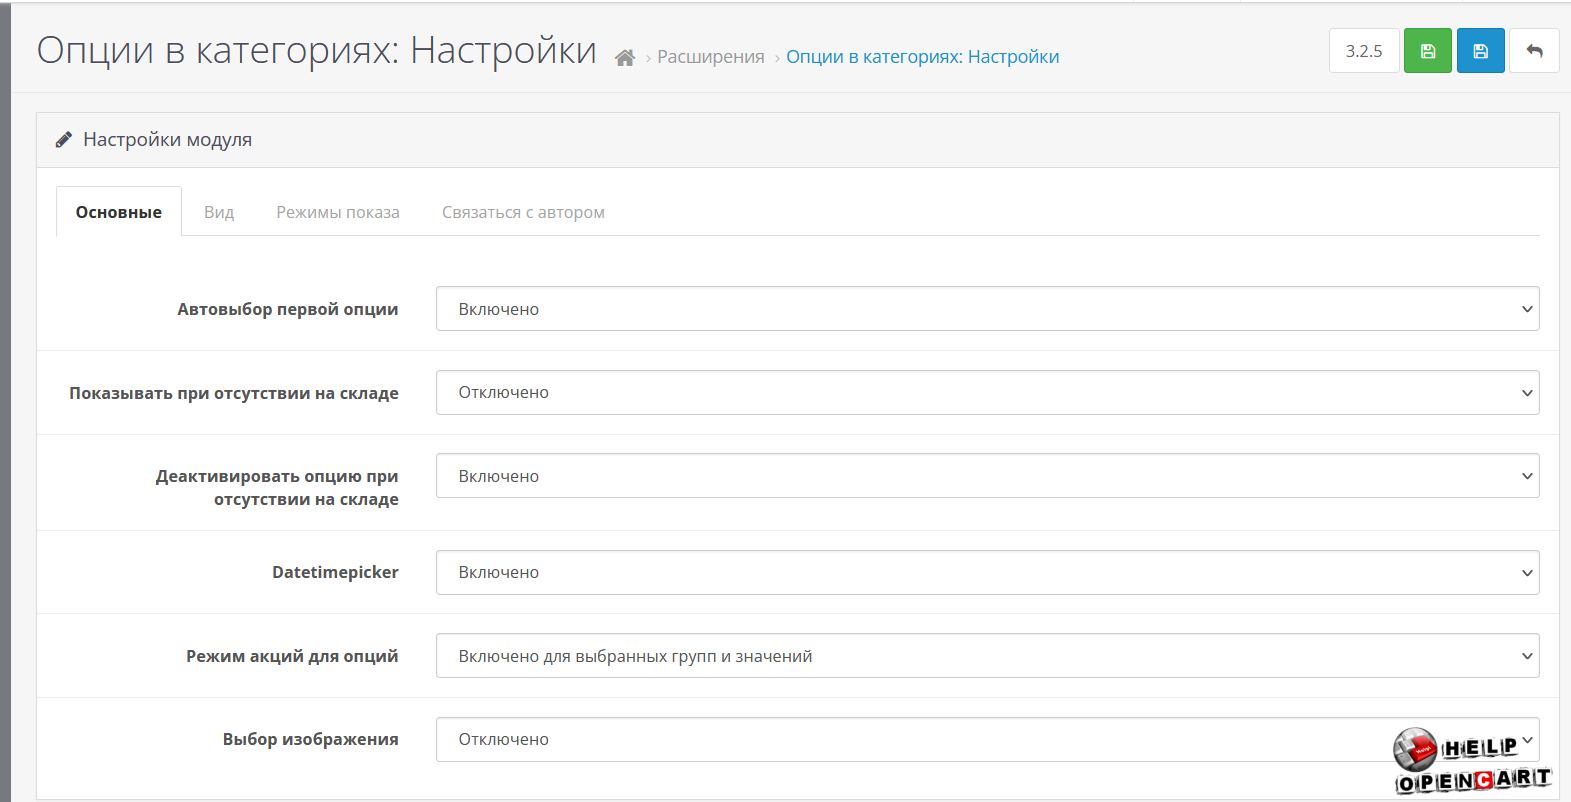Viewport: 1571px width, 802px height.
Task: Click the Настройки модуля panel heading
Action: coord(167,140)
